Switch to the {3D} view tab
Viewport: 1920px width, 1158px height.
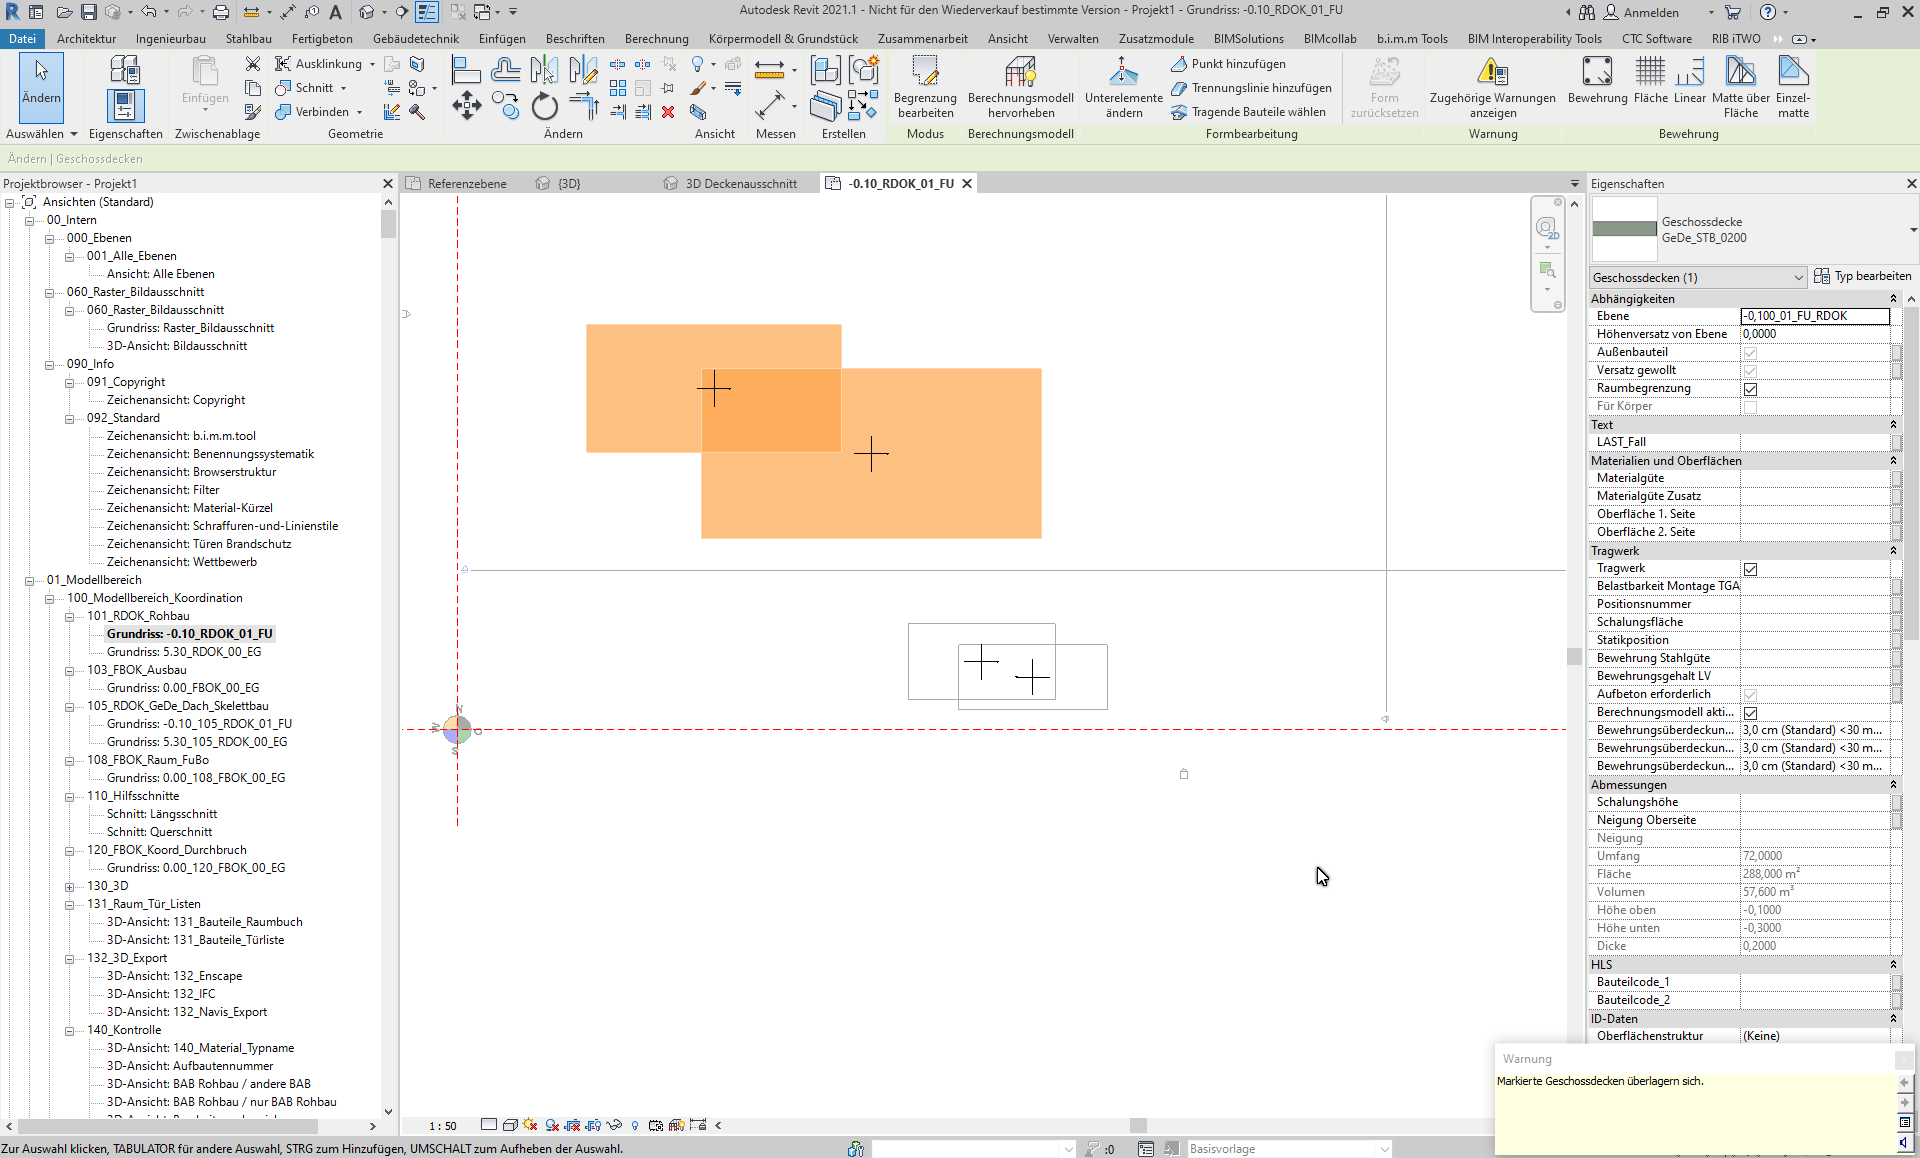pyautogui.click(x=566, y=183)
